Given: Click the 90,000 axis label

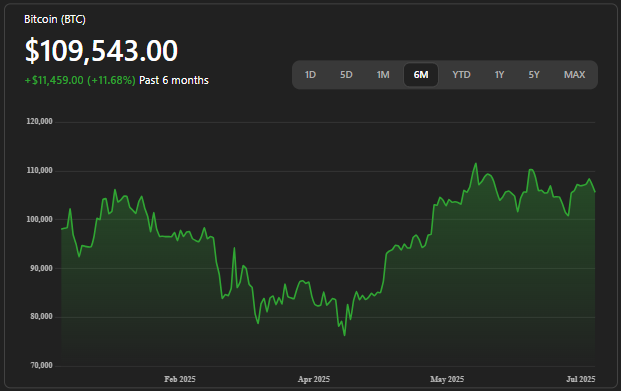Looking at the screenshot, I should click(41, 268).
